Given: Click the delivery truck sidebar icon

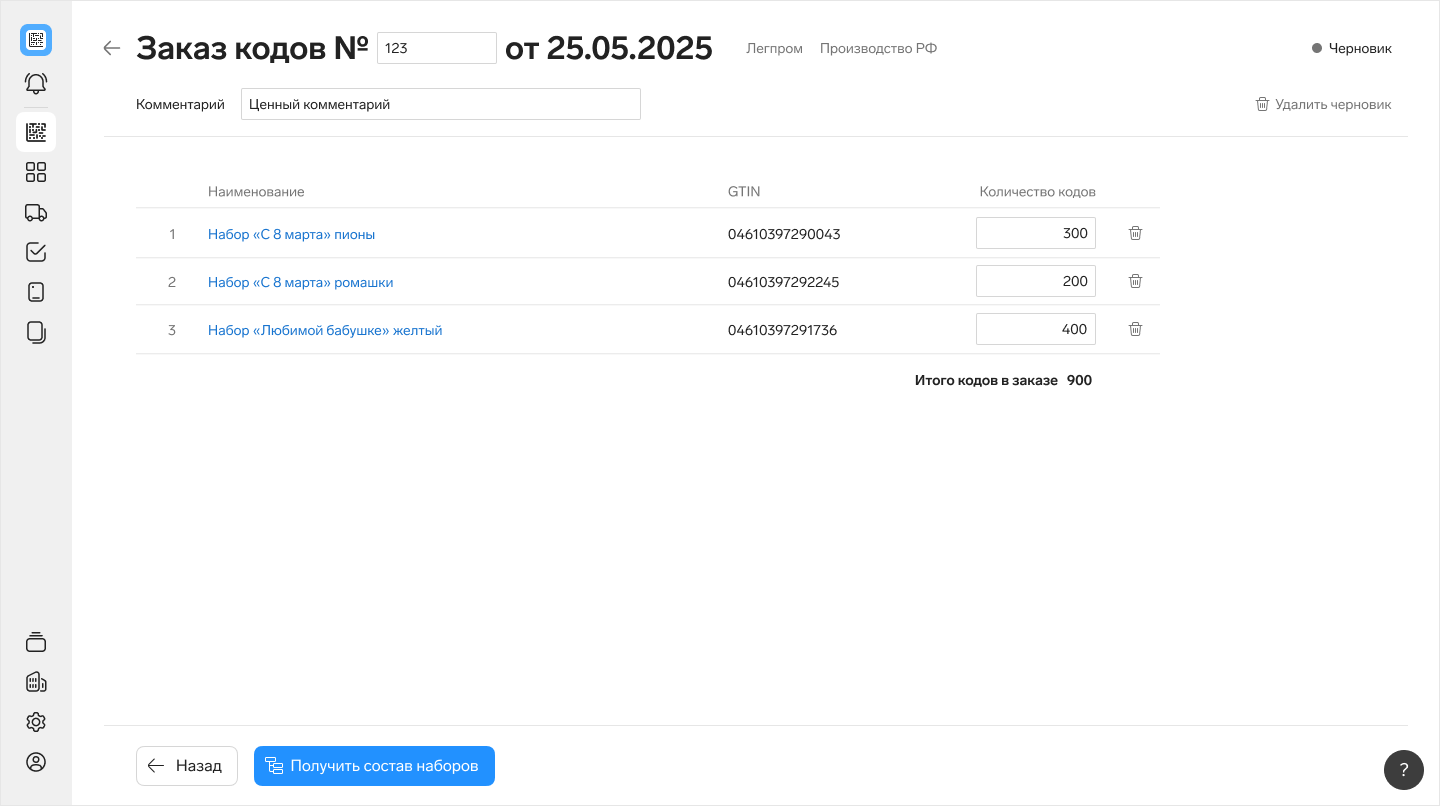Looking at the screenshot, I should pyautogui.click(x=36, y=212).
